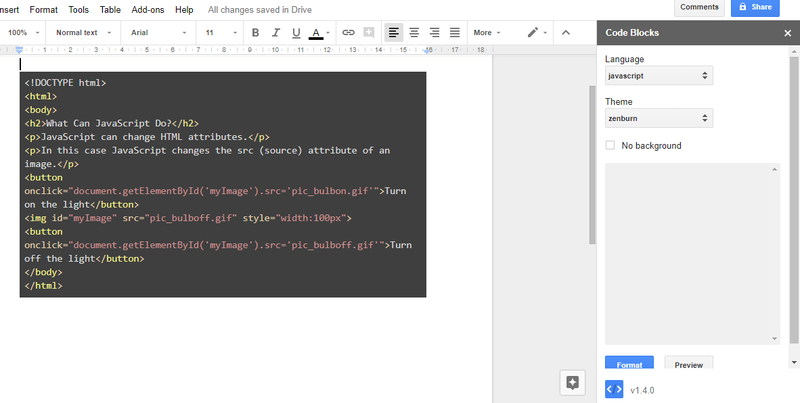800x403 pixels.
Task: Hide the menus with the chevron-up icon
Action: point(565,33)
